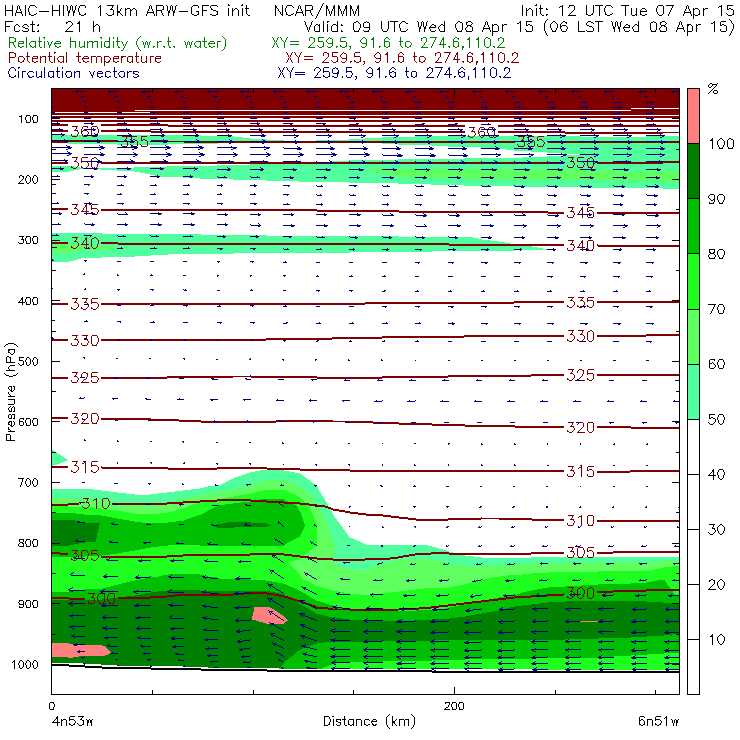Click the 60–70% light green colorbar segment
The height and width of the screenshot is (740, 740).
(x=693, y=336)
